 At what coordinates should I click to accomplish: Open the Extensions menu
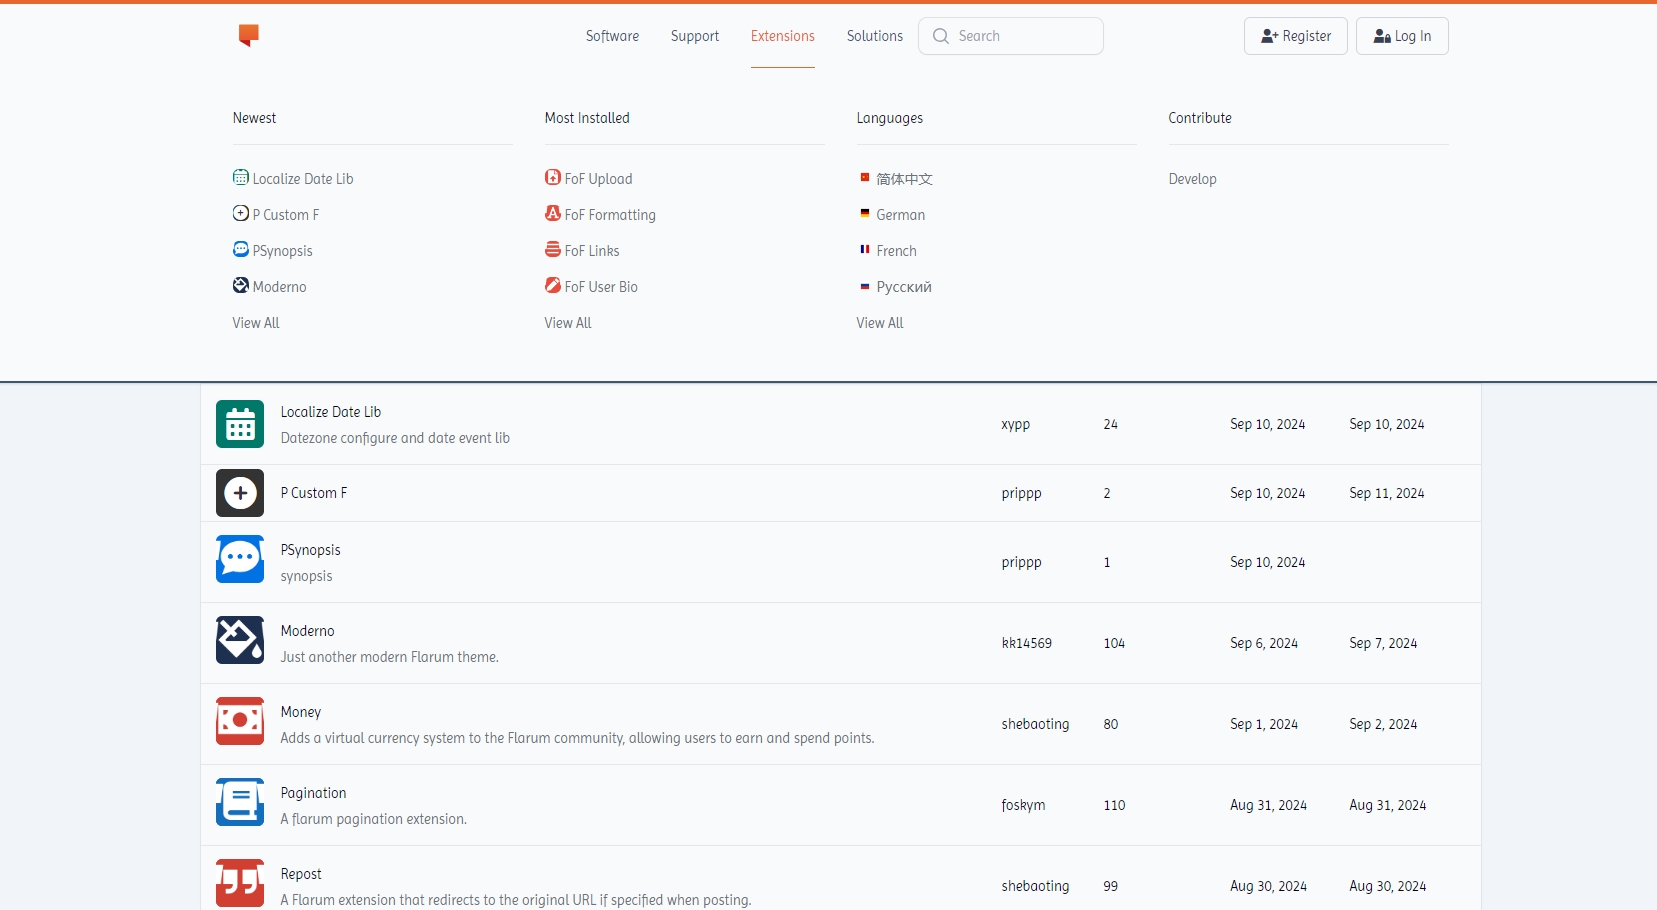coord(783,36)
